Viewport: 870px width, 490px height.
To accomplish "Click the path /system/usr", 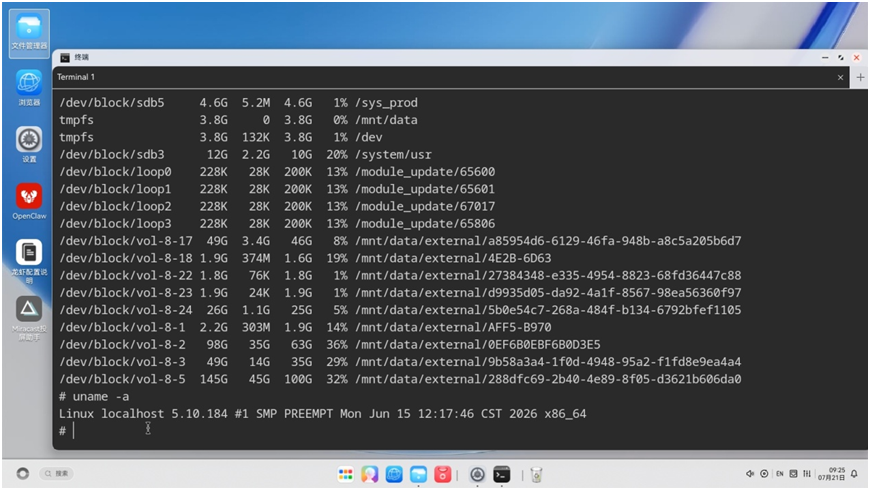I will click(x=393, y=154).
